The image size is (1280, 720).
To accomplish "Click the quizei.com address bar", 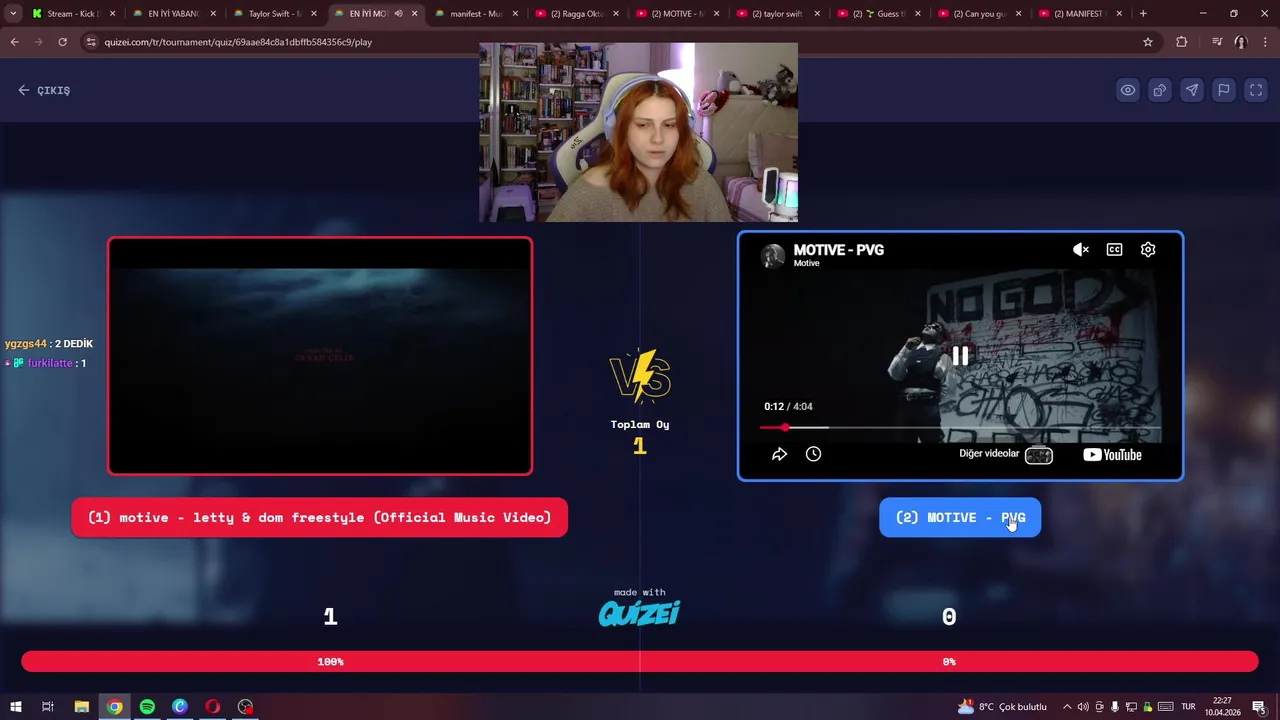I will 620,42.
